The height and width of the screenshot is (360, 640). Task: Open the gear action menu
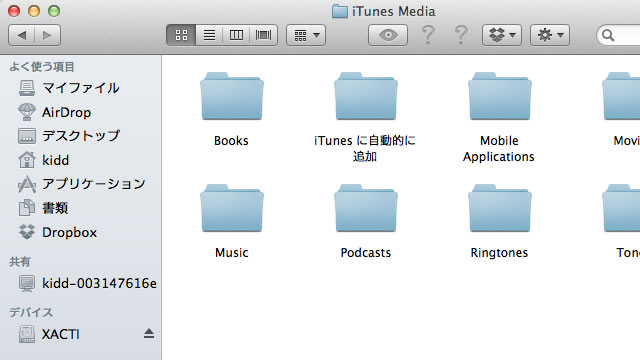[x=550, y=35]
